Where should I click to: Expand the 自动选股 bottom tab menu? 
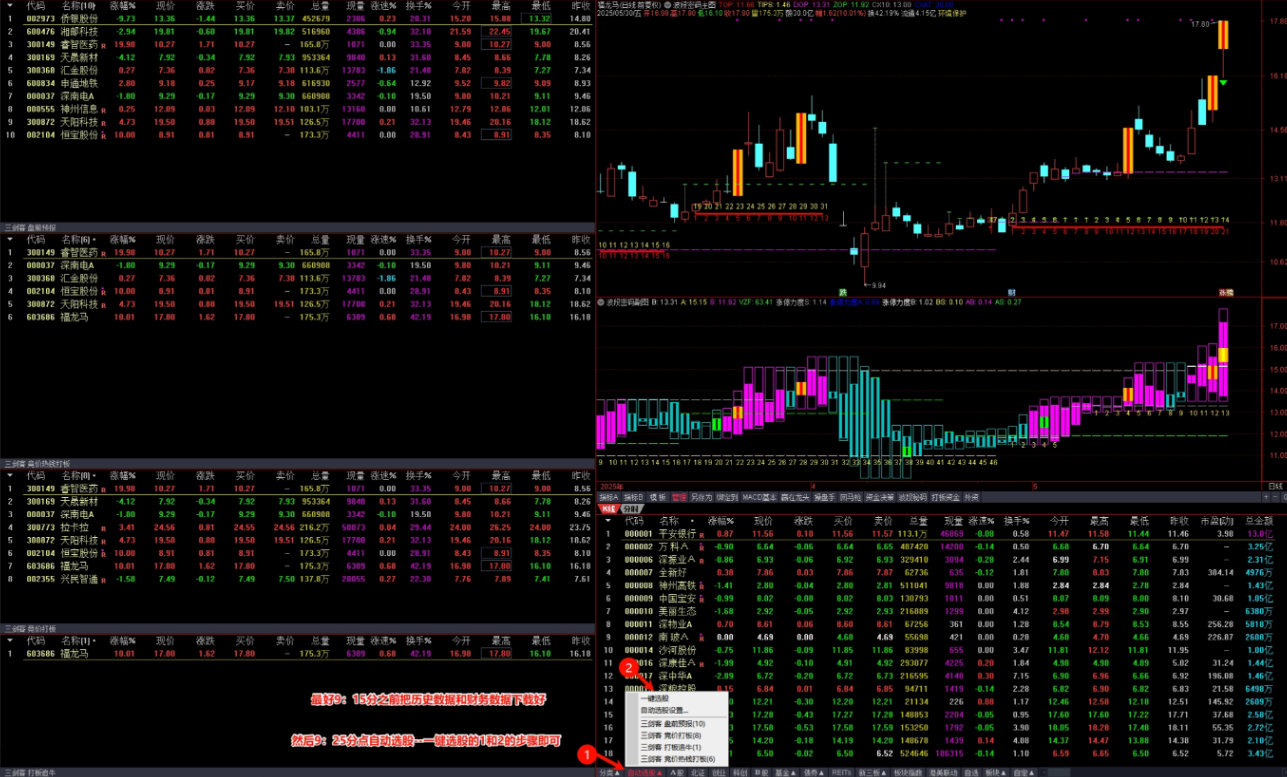(x=641, y=772)
